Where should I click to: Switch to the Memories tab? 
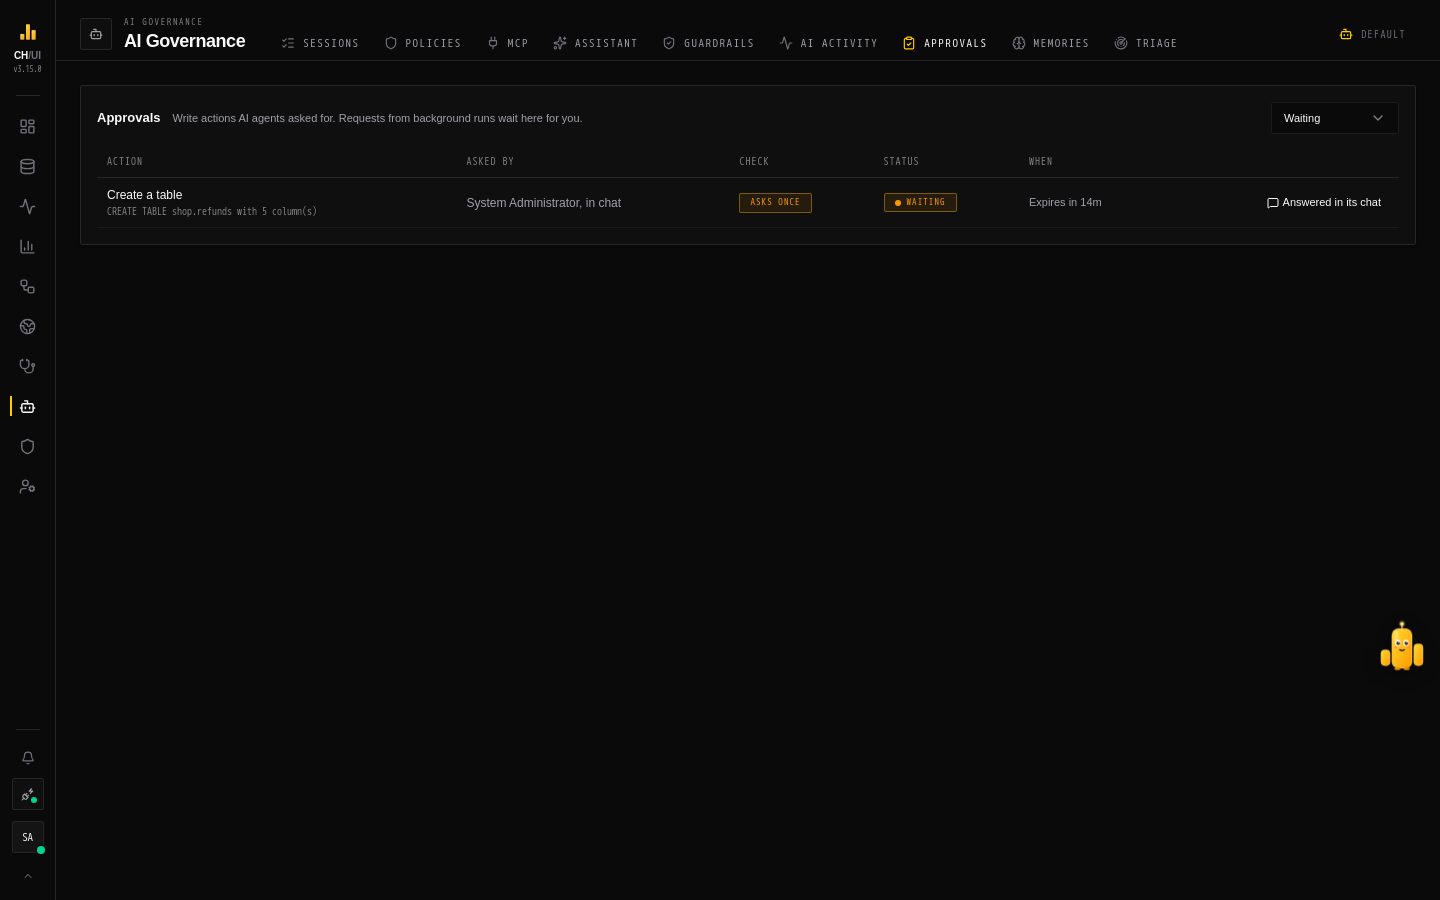click(x=1050, y=44)
